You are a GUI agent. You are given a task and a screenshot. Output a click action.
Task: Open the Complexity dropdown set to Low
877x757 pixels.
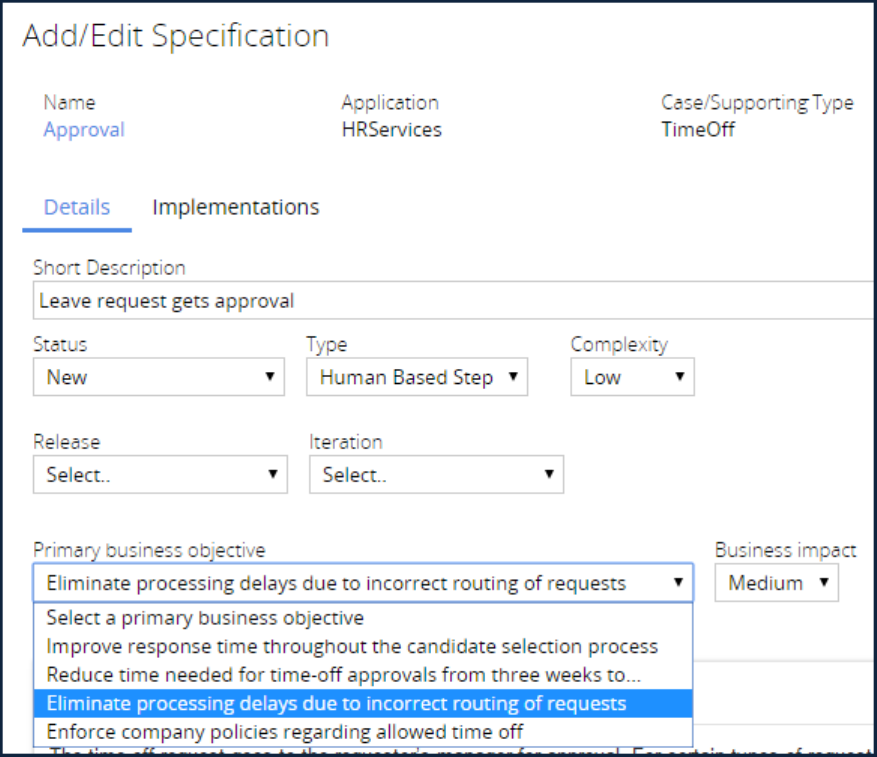[x=632, y=378]
